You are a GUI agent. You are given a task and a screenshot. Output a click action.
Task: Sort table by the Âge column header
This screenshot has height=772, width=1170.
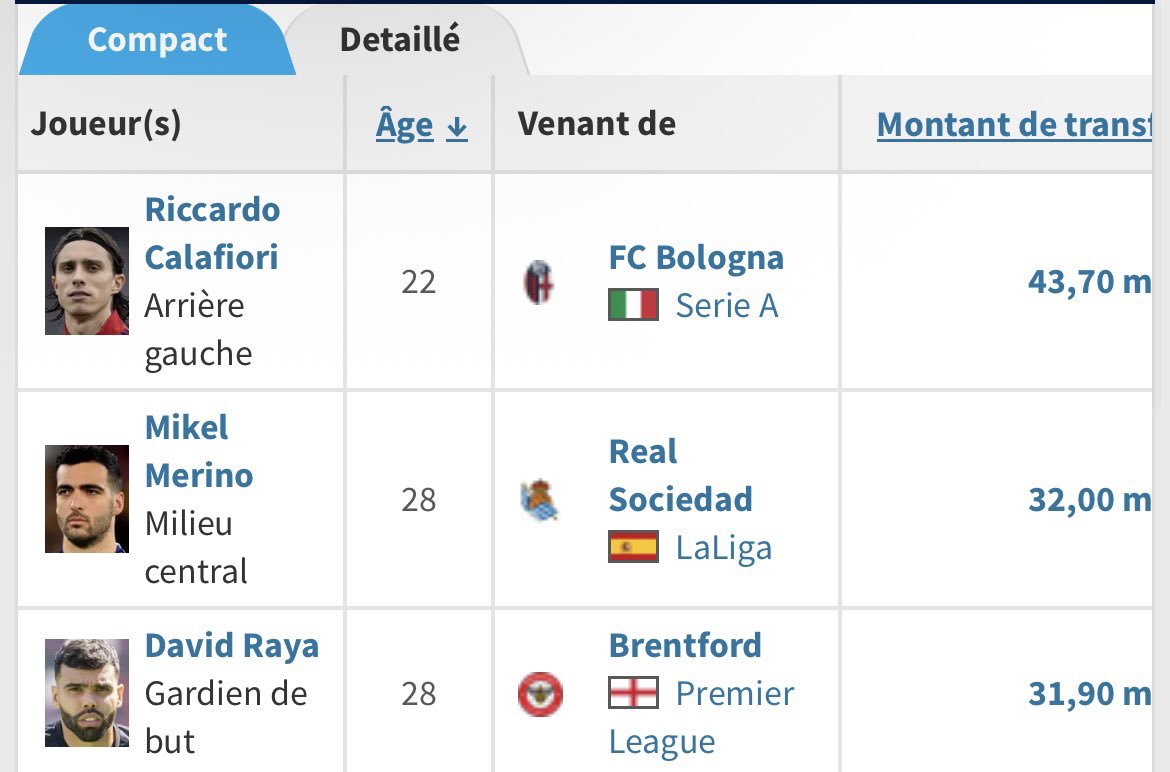coord(404,125)
